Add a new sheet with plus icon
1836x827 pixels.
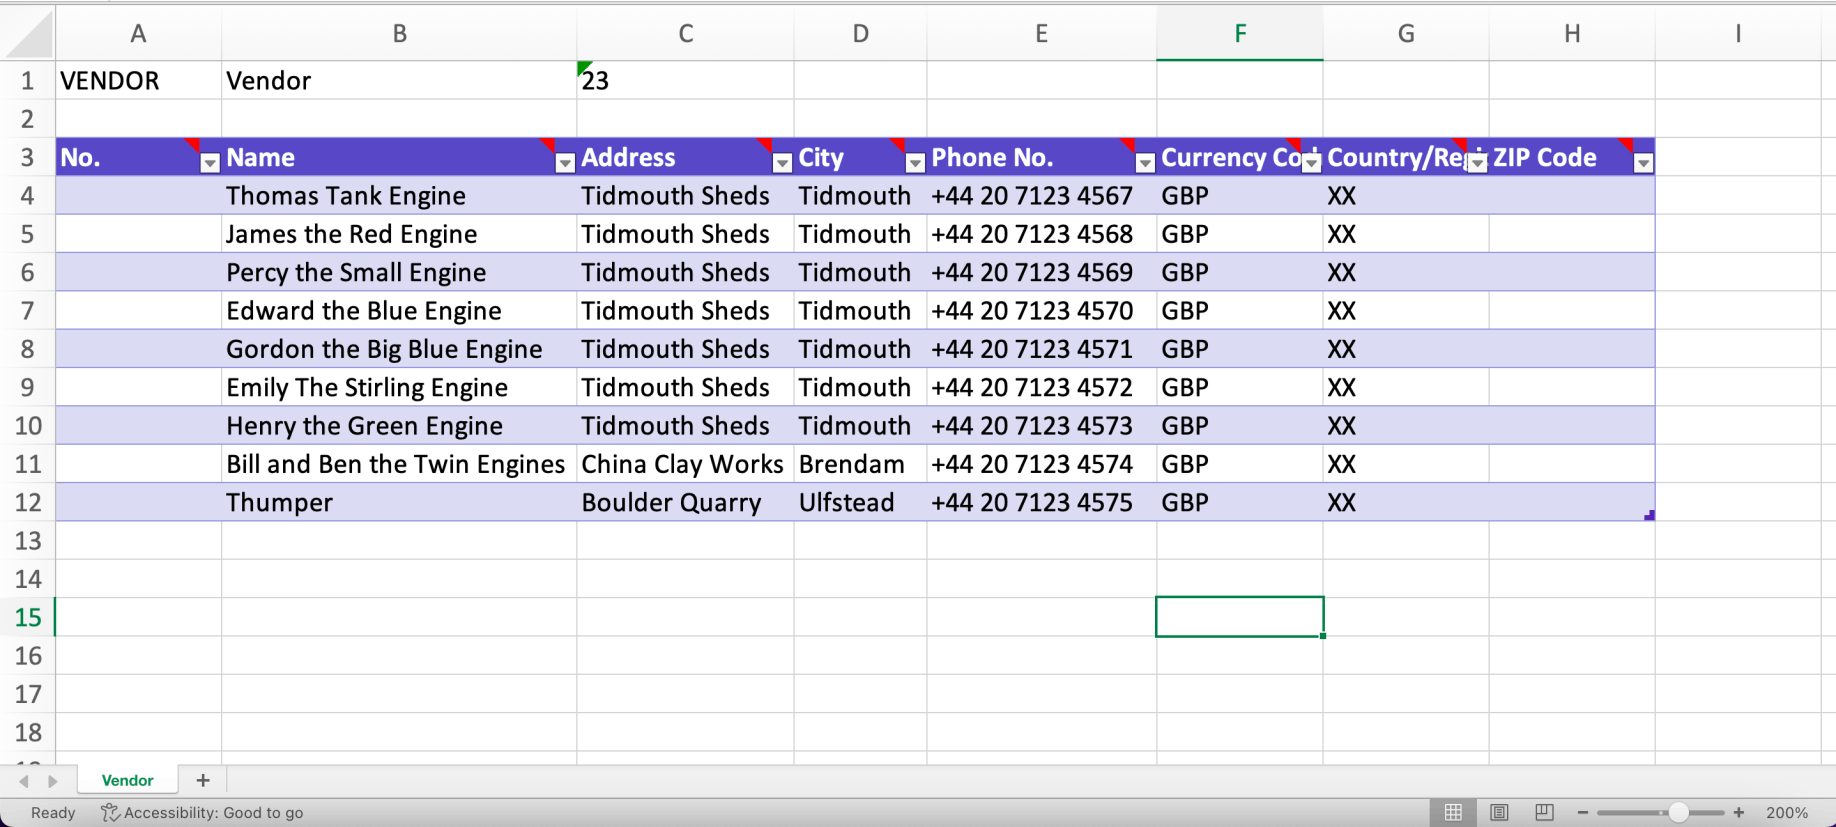203,780
